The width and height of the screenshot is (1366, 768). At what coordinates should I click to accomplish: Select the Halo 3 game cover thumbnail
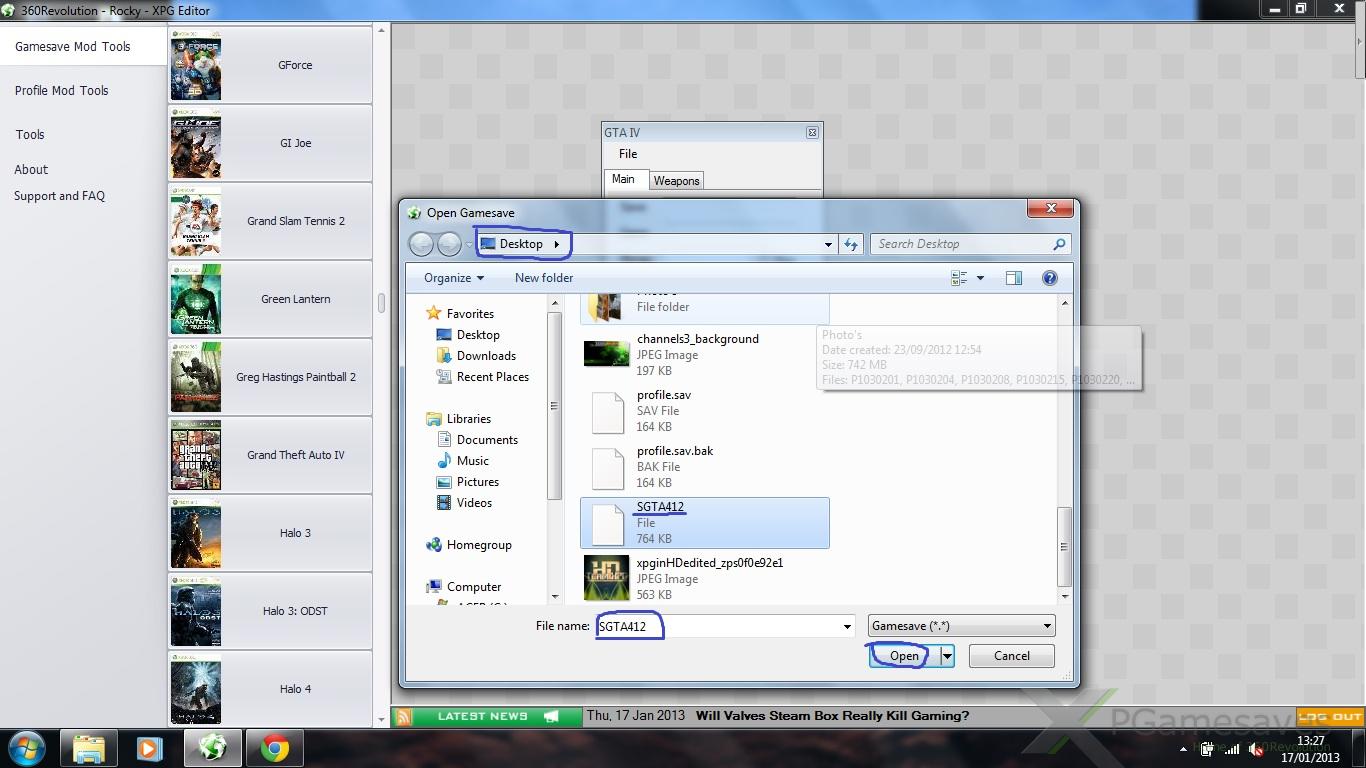(195, 533)
